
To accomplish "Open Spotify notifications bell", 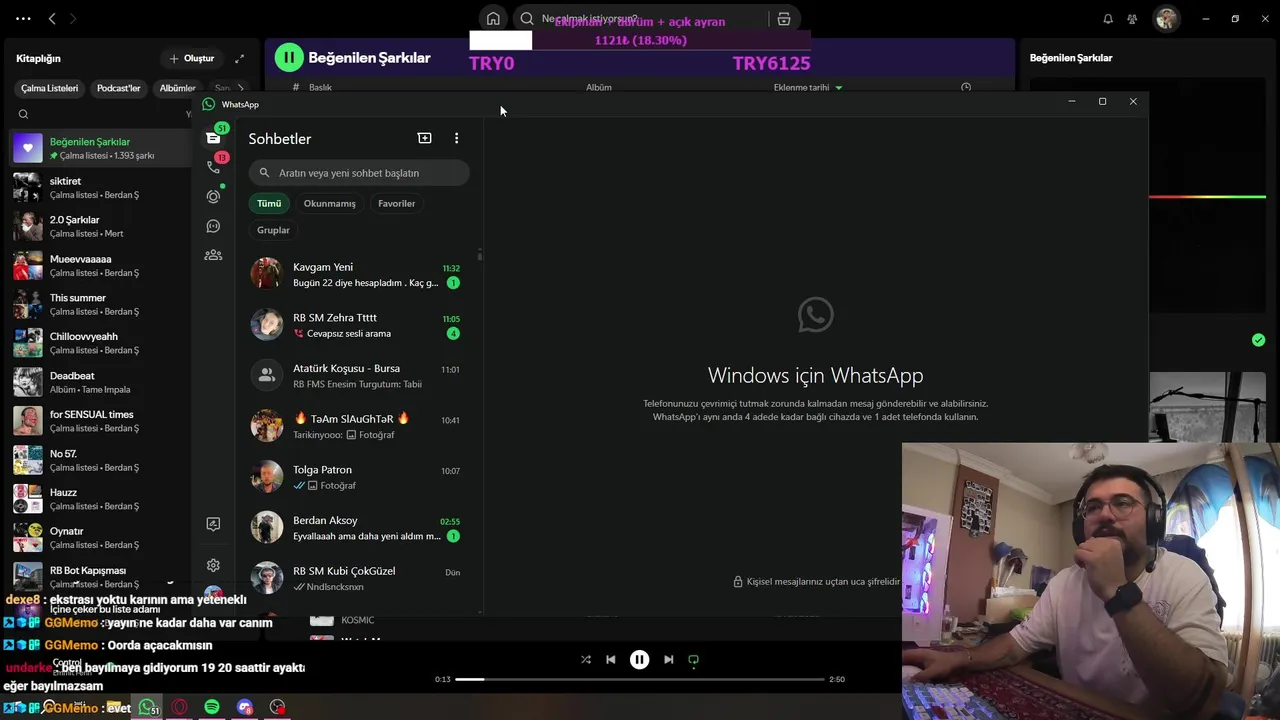I will click(x=1108, y=18).
